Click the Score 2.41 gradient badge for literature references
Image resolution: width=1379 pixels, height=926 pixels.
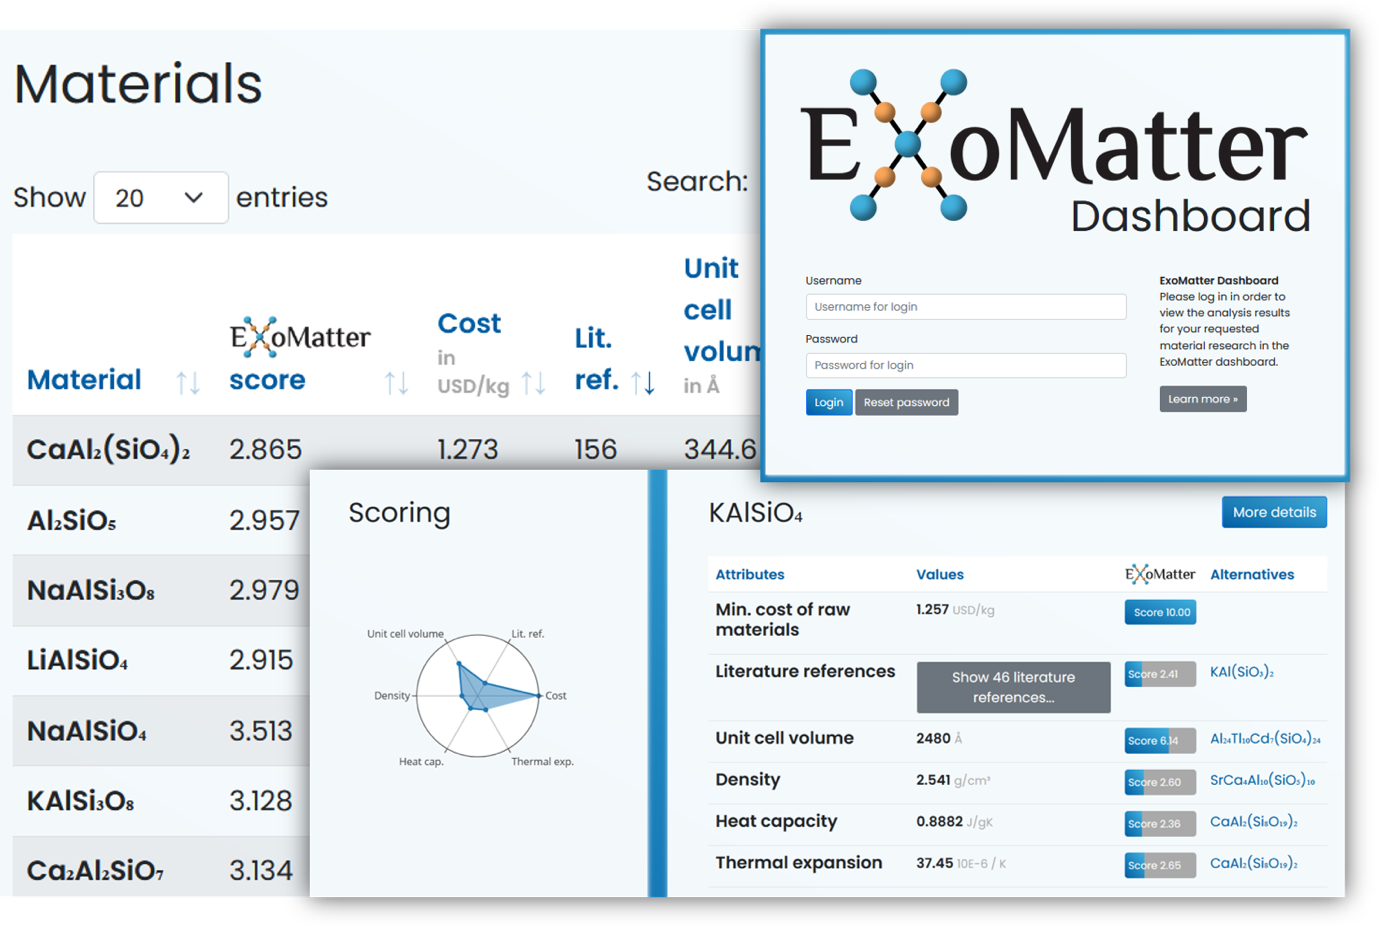(x=1158, y=673)
